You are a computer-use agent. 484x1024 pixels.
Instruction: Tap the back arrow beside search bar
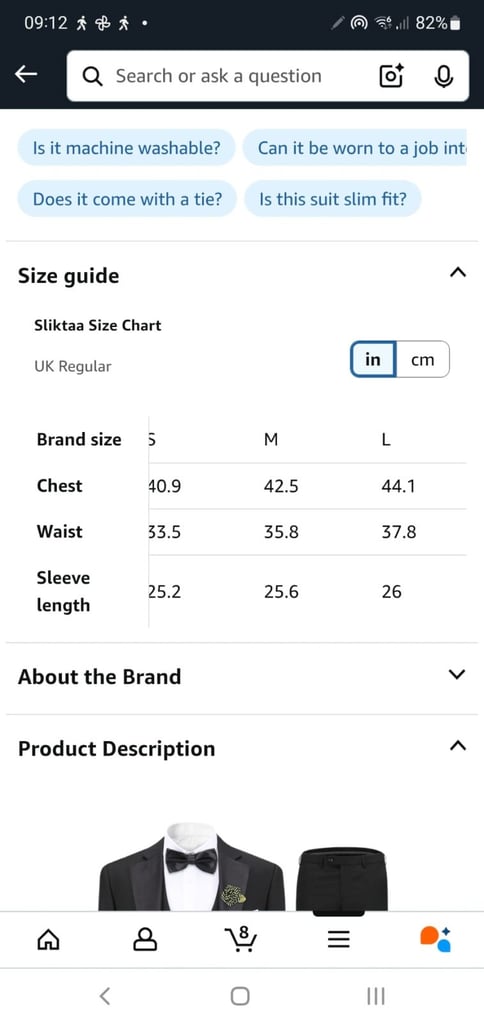point(26,75)
